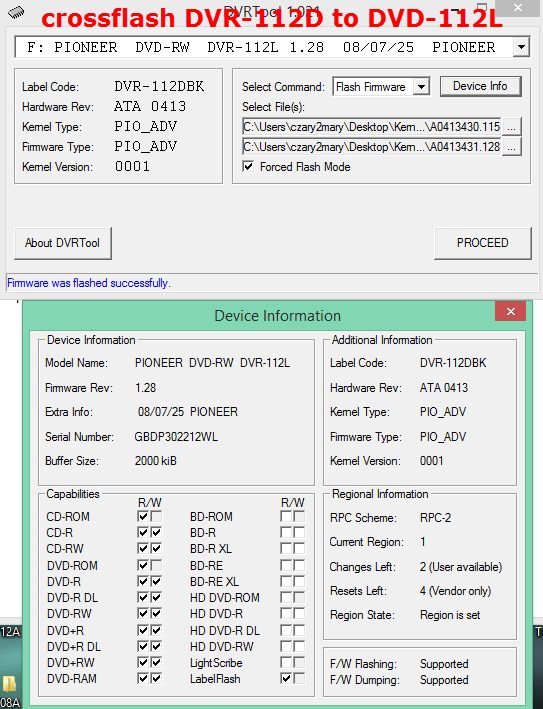Close the Device Information window
543x709 pixels.
tap(510, 311)
